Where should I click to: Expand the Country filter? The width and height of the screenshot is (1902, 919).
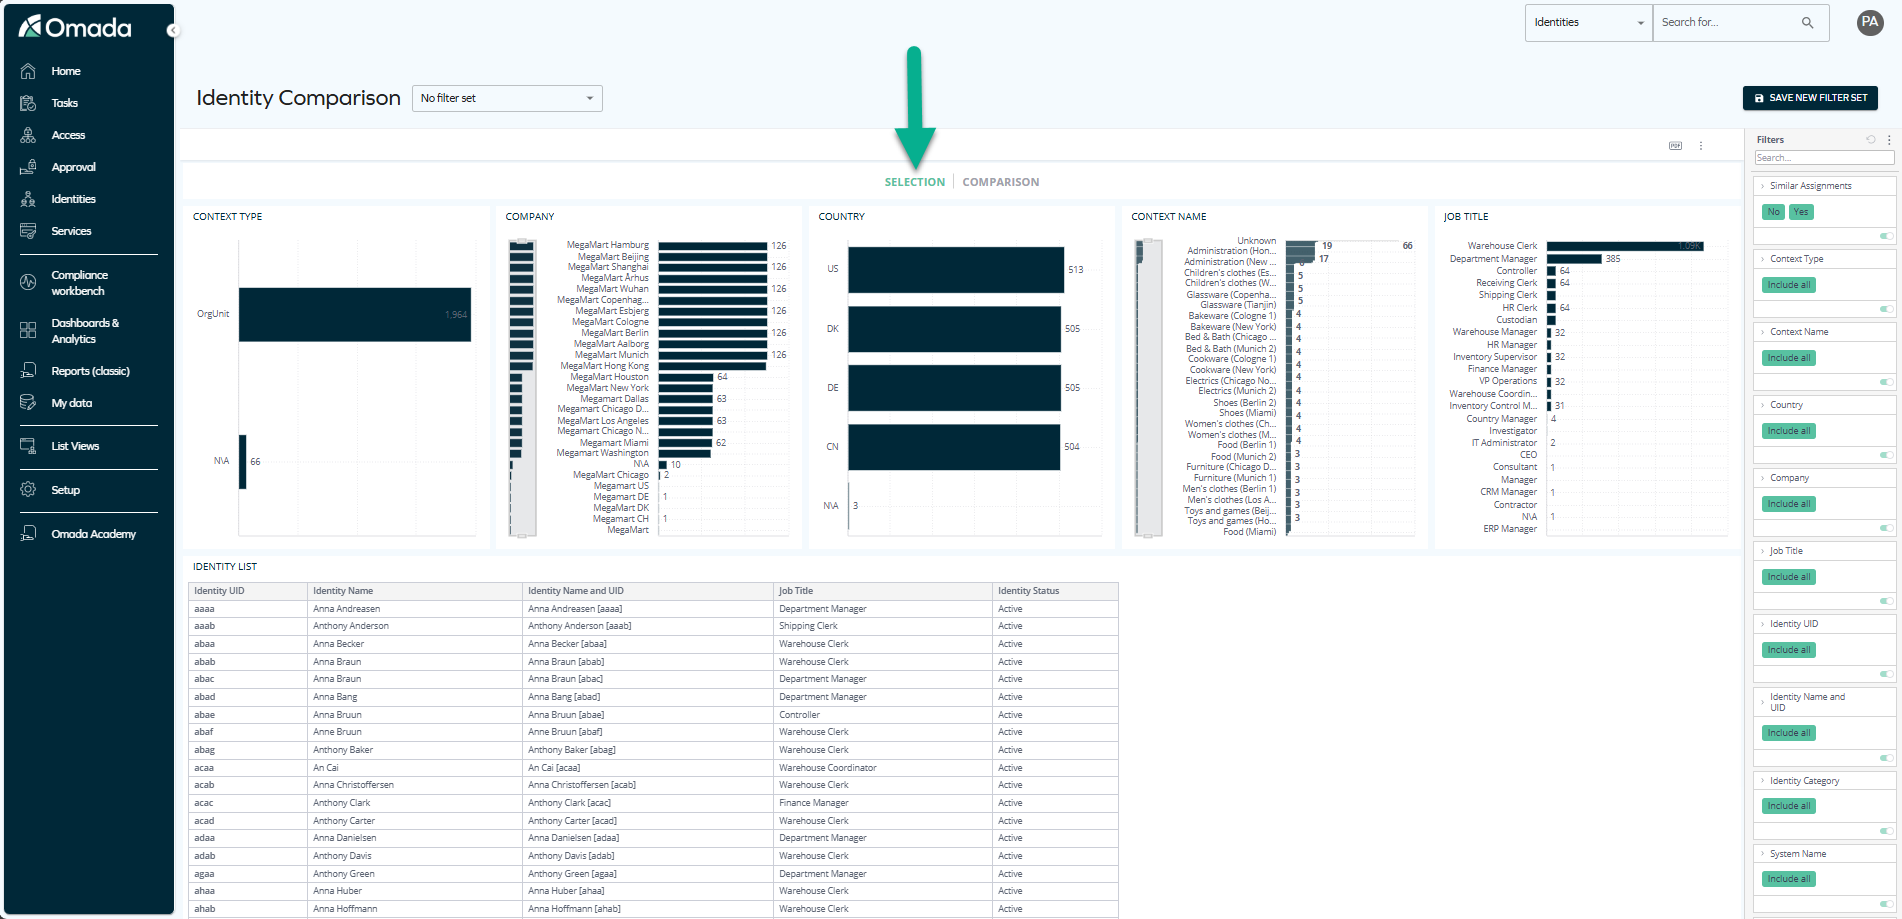click(1762, 405)
